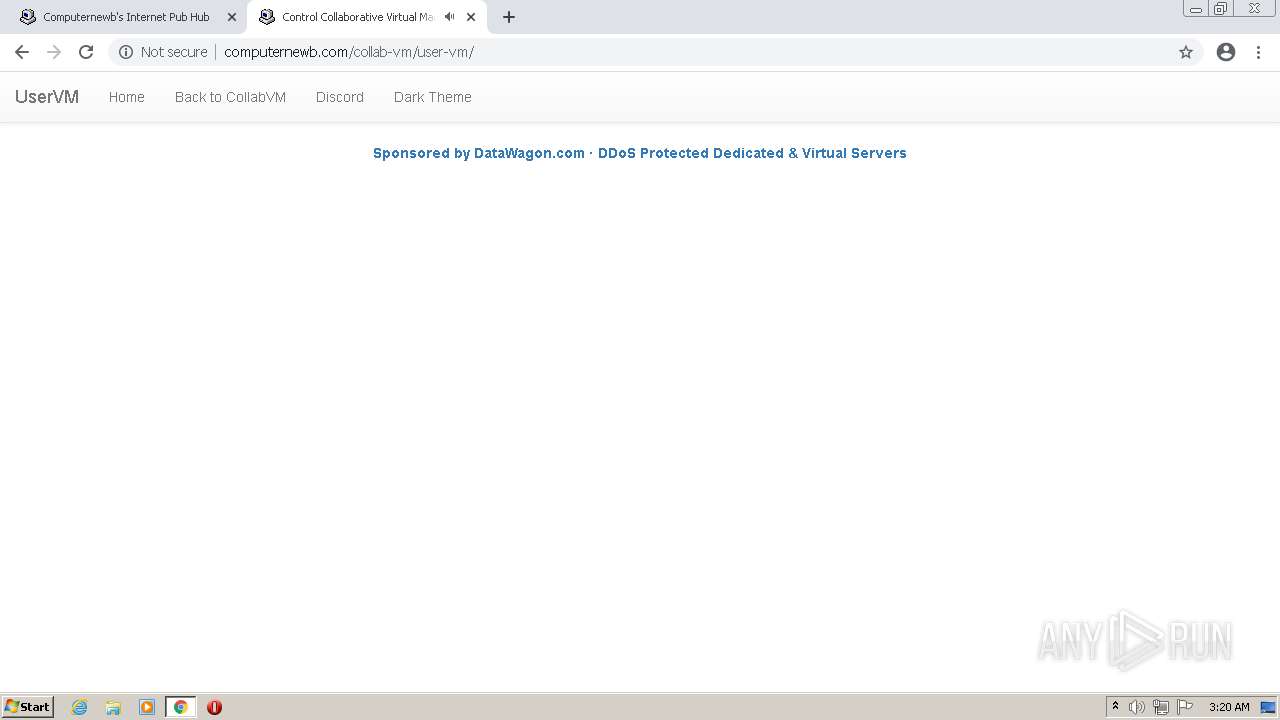Minimize the Chrome window
The height and width of the screenshot is (720, 1280).
pyautogui.click(x=1196, y=9)
